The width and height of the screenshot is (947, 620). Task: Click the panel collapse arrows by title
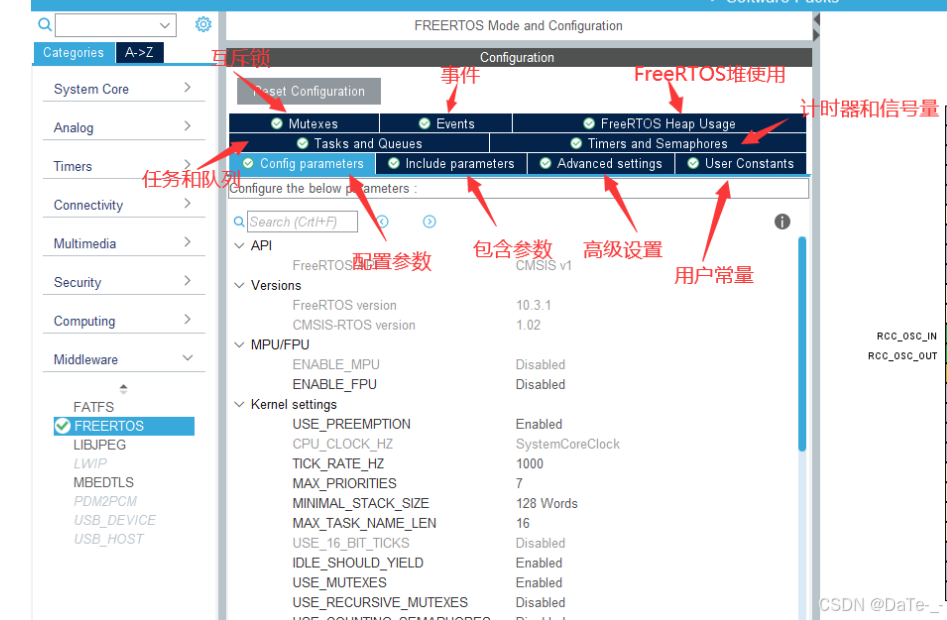817,27
